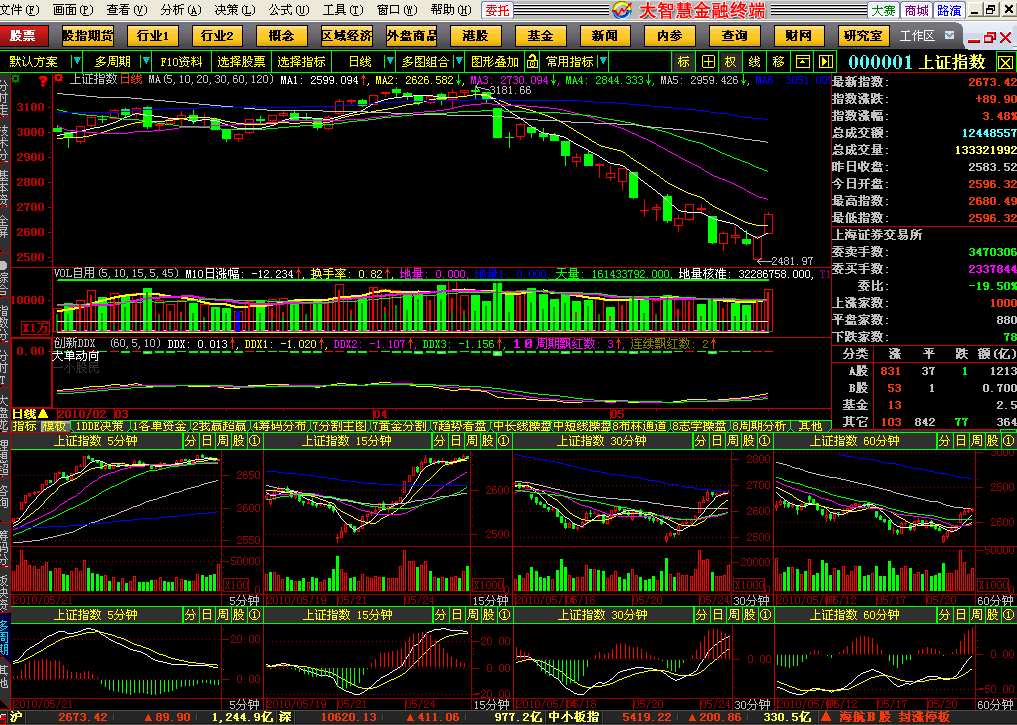Click the green settings icon at the chart corner
1017x725 pixels.
16,79
